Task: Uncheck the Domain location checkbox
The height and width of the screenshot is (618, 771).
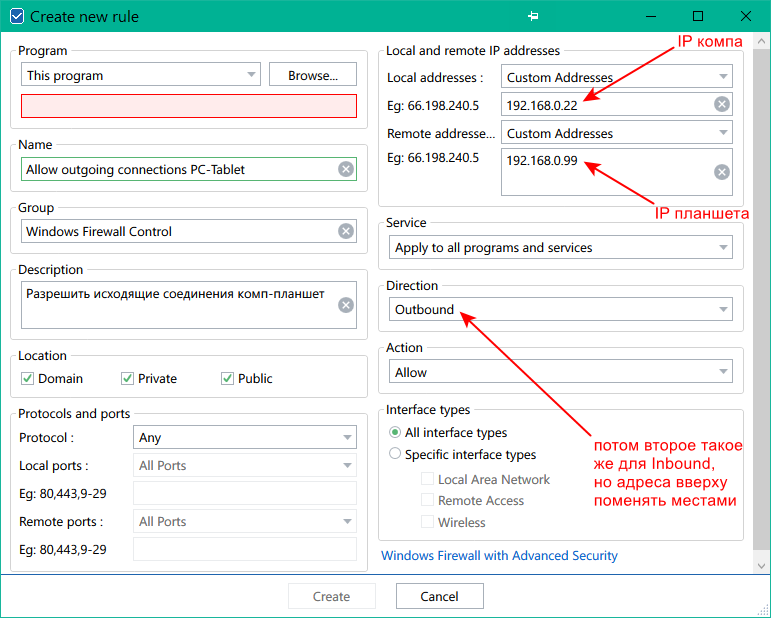Action: point(28,379)
